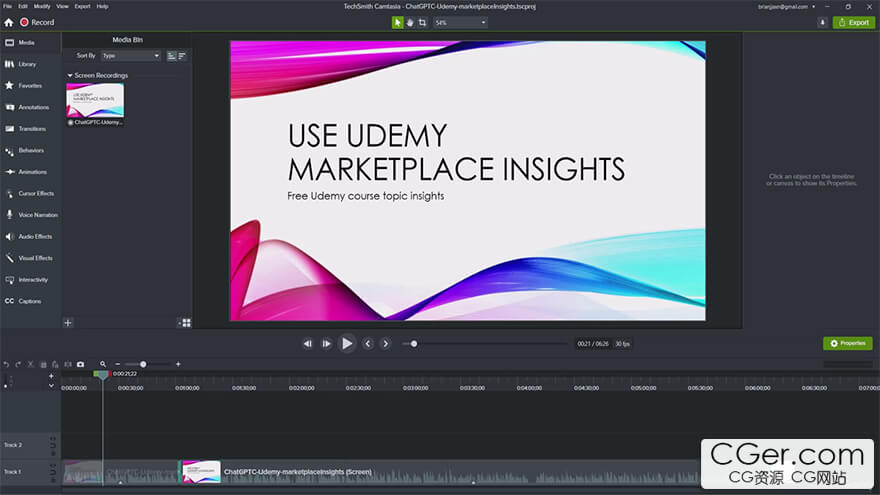880x495 pixels.
Task: Cut the selected timeline media
Action: click(31, 364)
